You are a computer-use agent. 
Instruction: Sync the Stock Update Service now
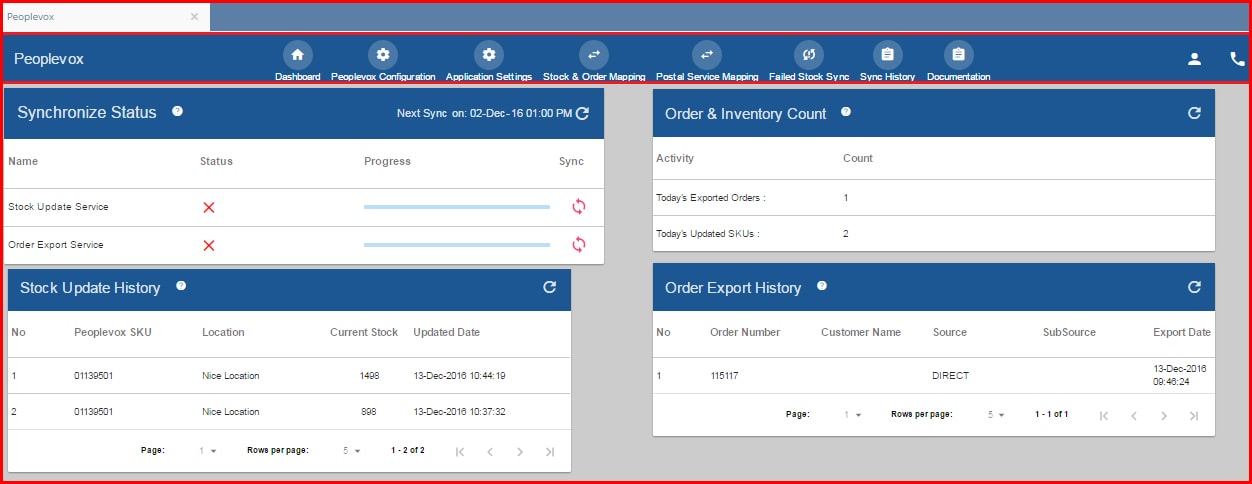click(x=578, y=207)
